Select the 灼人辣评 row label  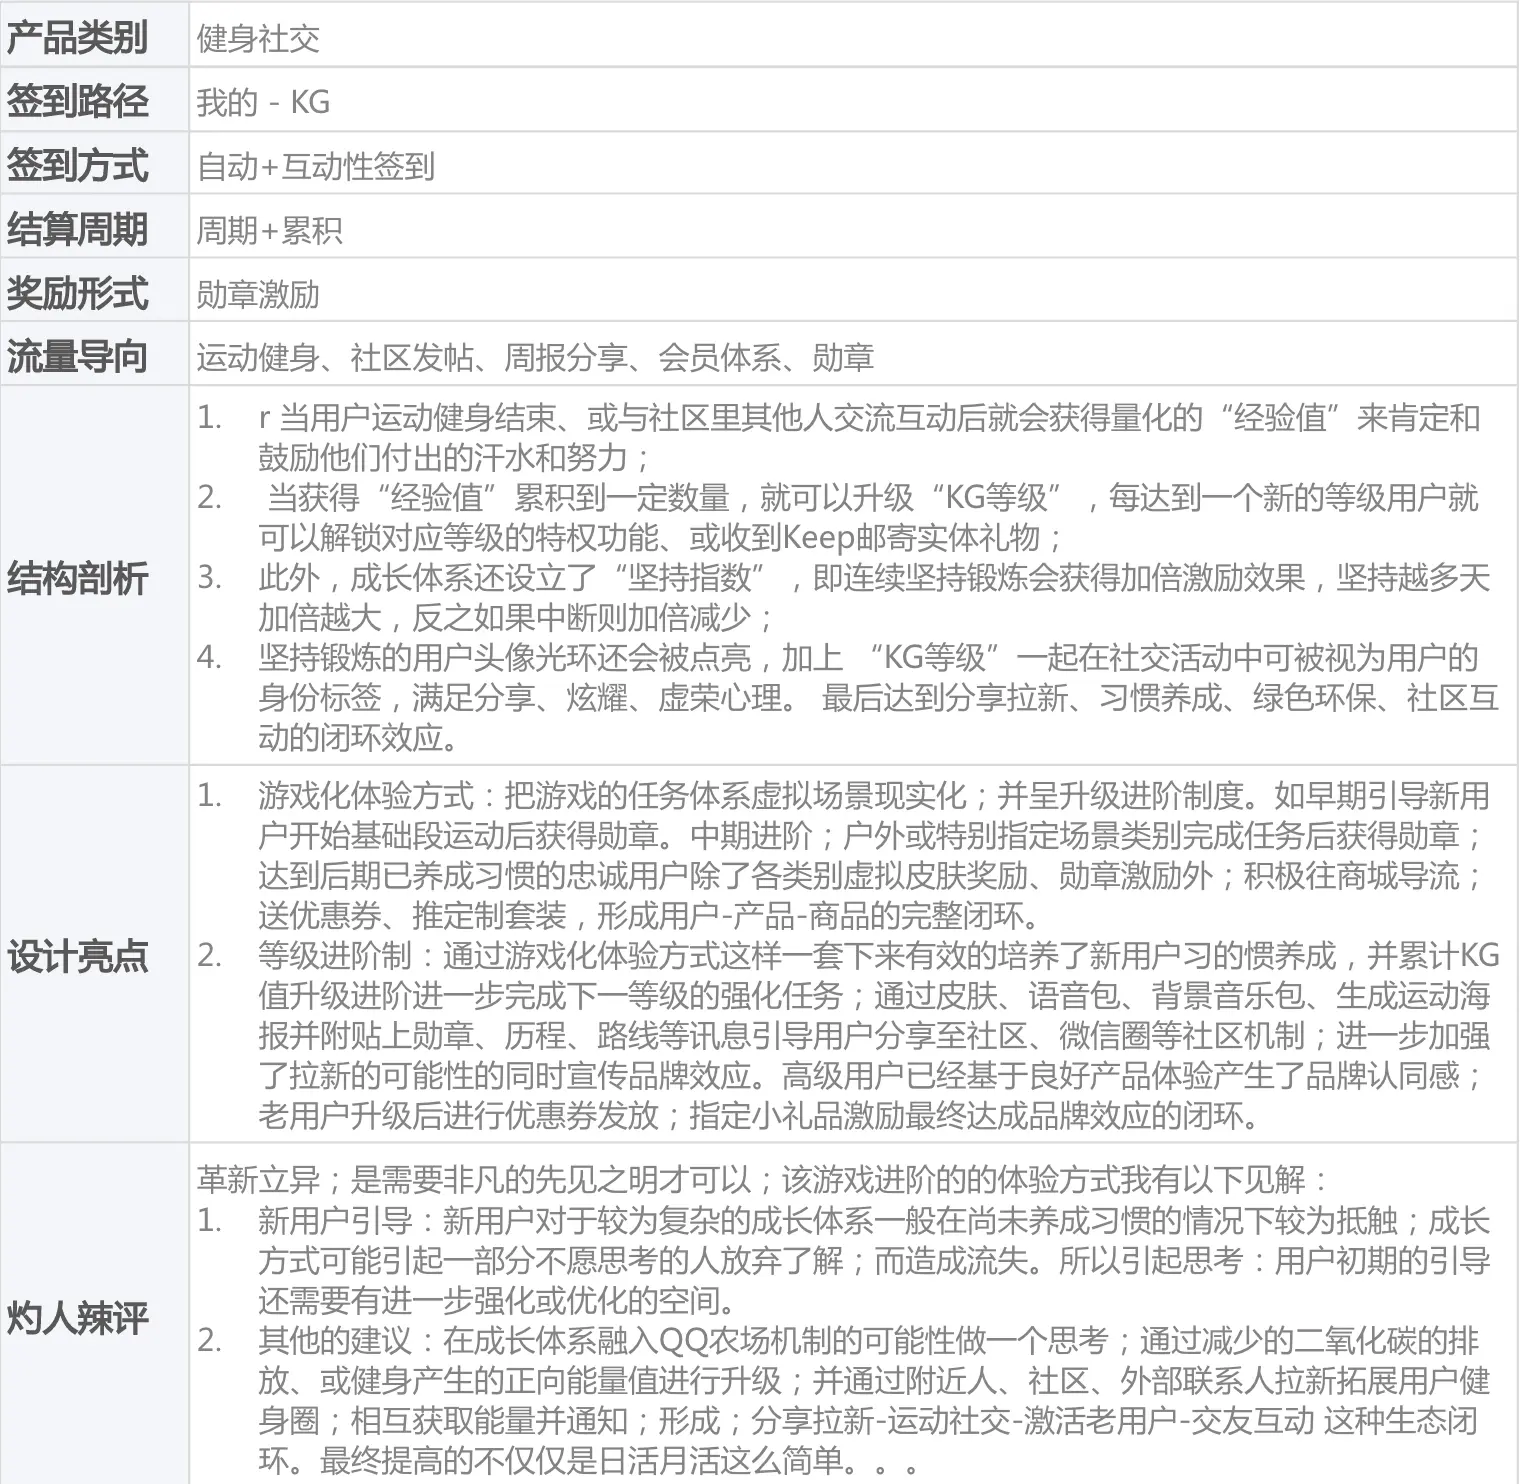click(94, 1316)
